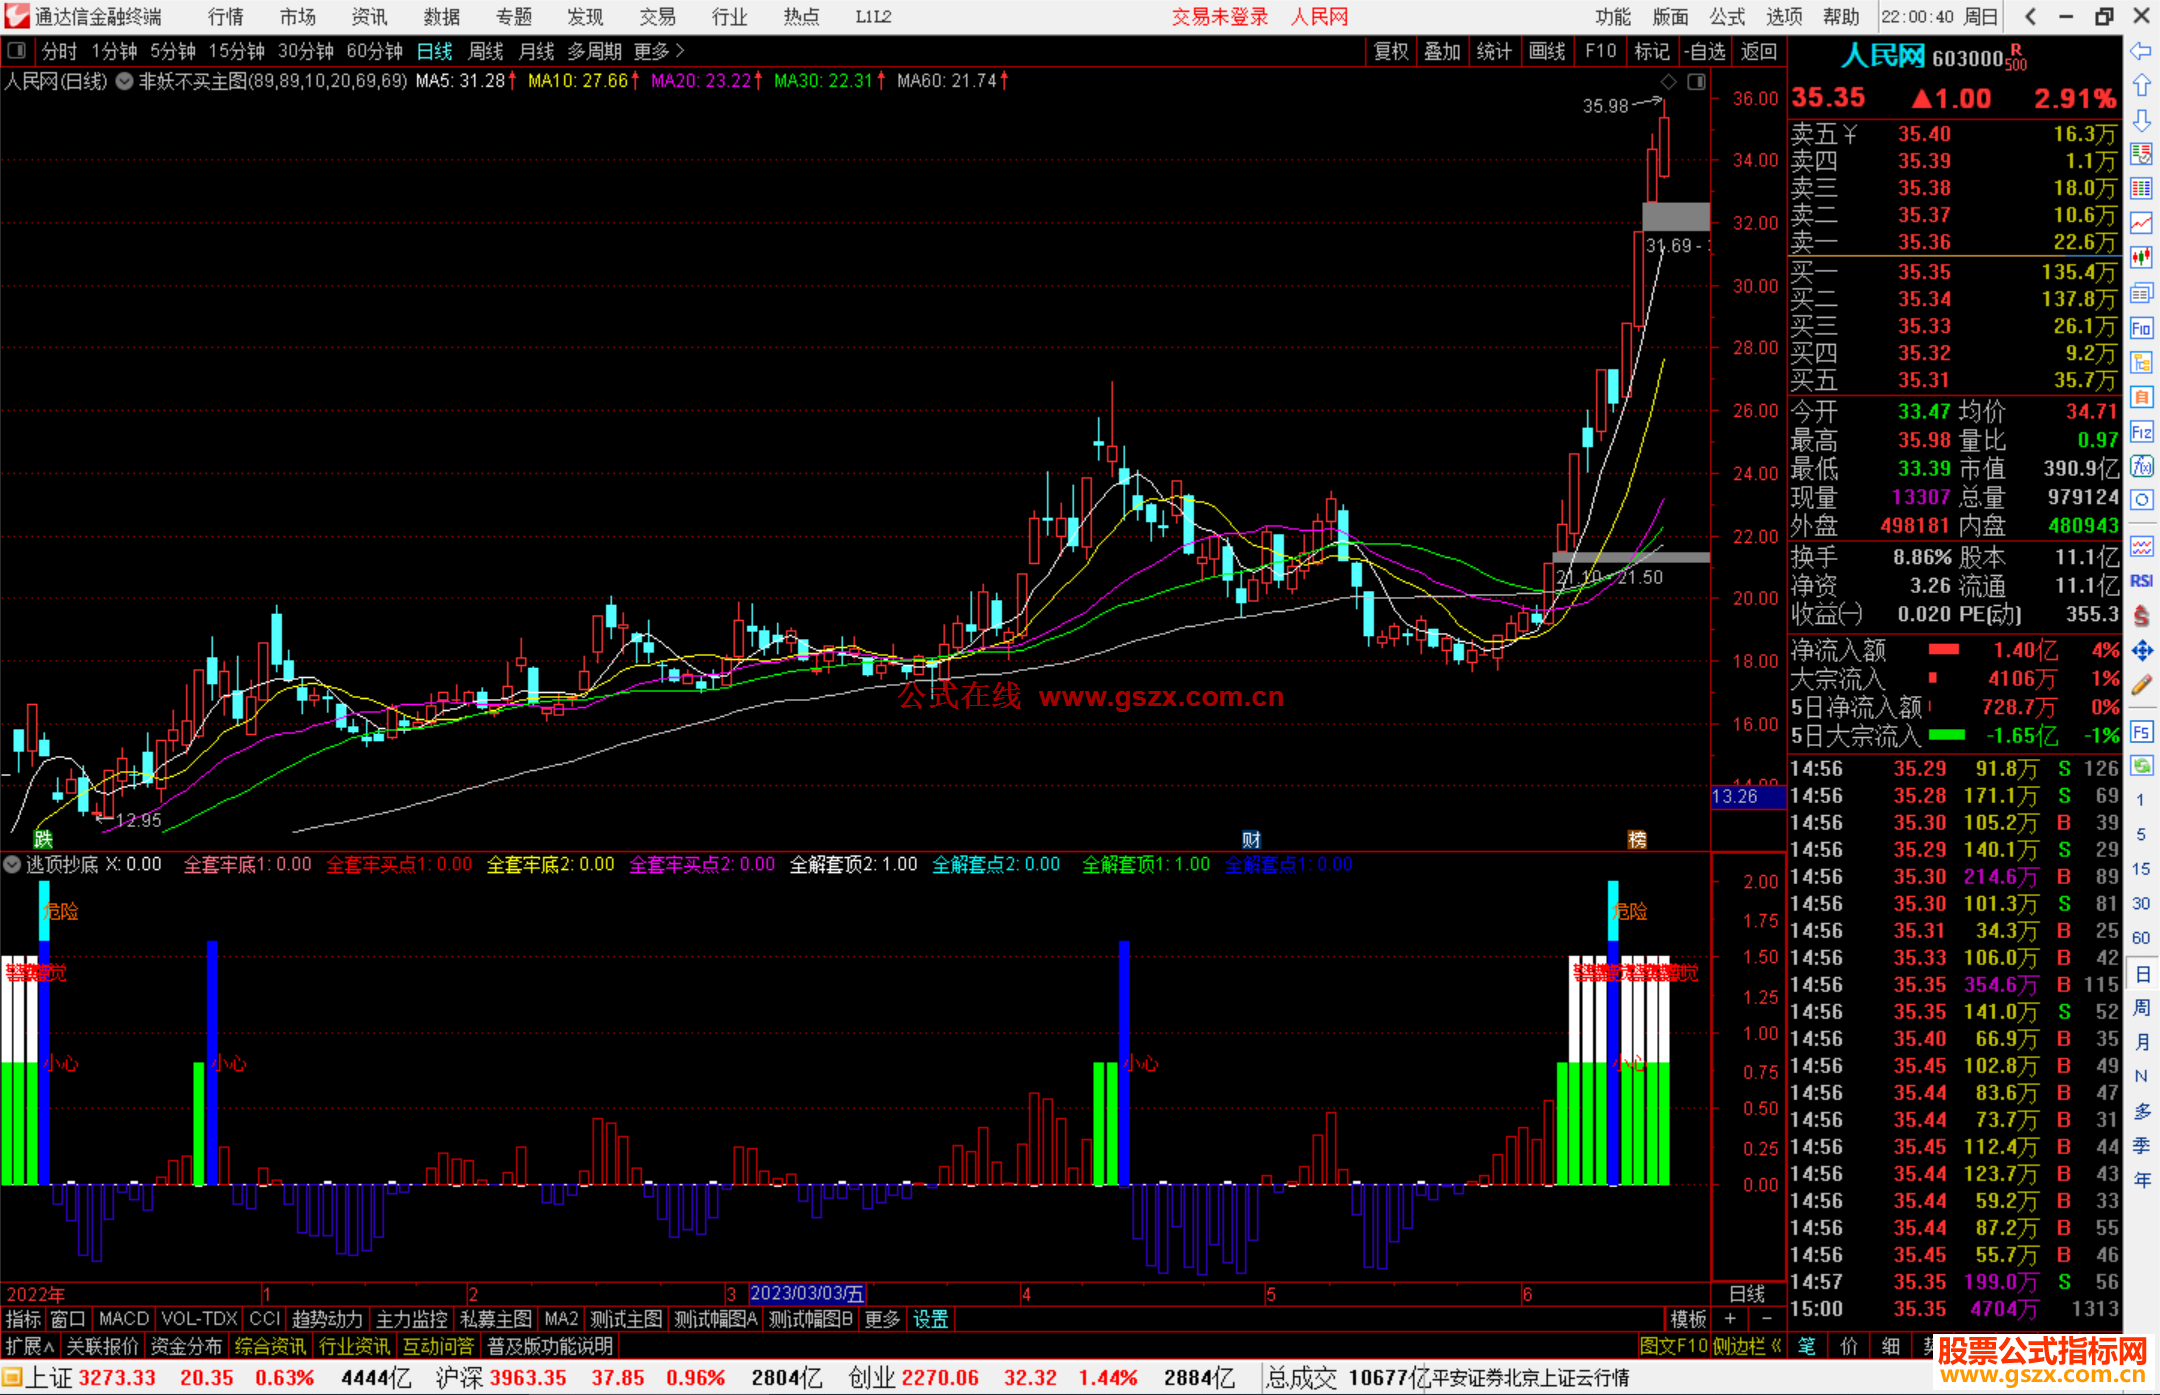
Task: Click the 财 marker on the chart
Action: (1251, 840)
